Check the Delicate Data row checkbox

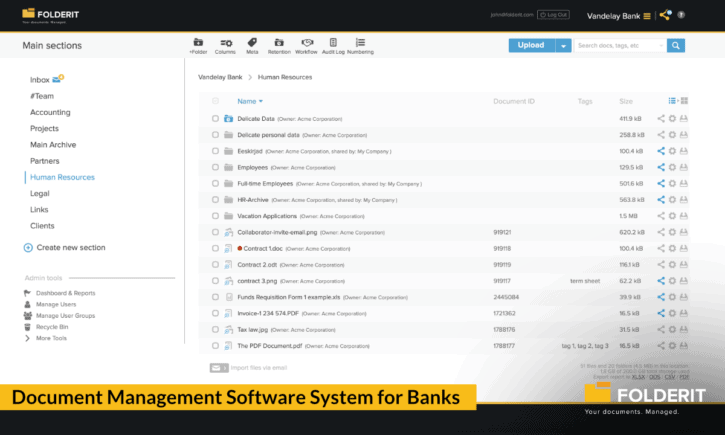click(x=215, y=119)
